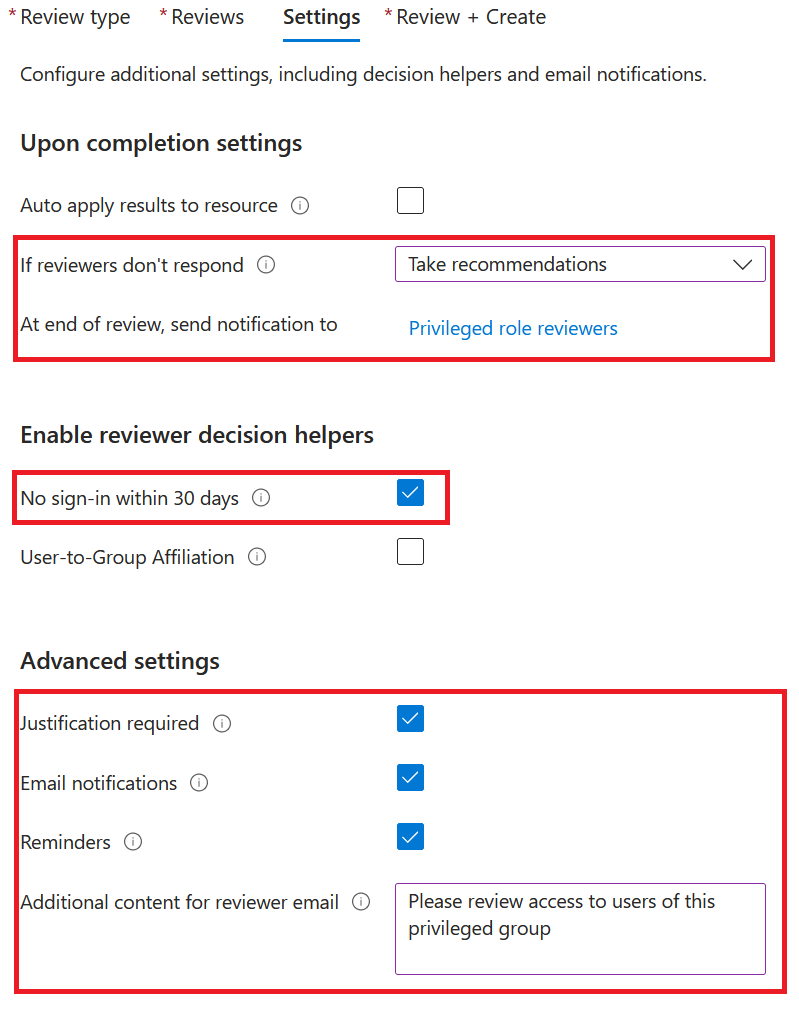Enable Auto apply results to resource checkbox
799x1009 pixels.
pyautogui.click(x=410, y=201)
